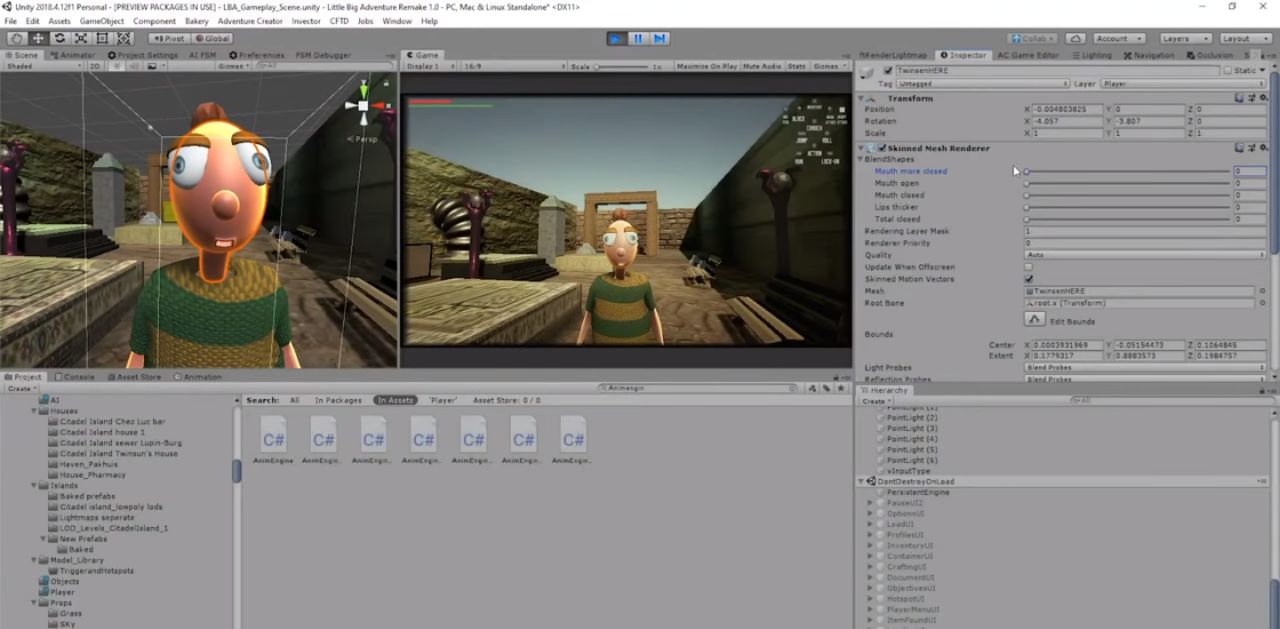
Task: Select the Rect transform tool
Action: click(x=103, y=38)
